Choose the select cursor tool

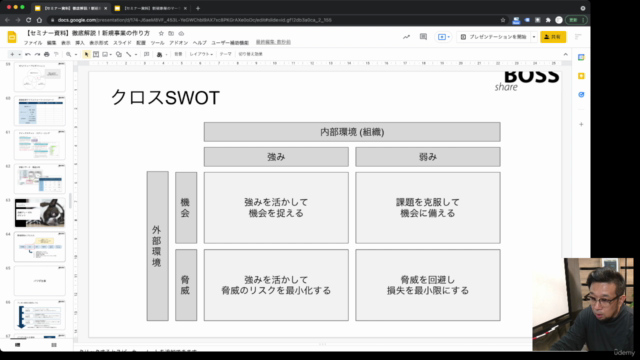86,54
